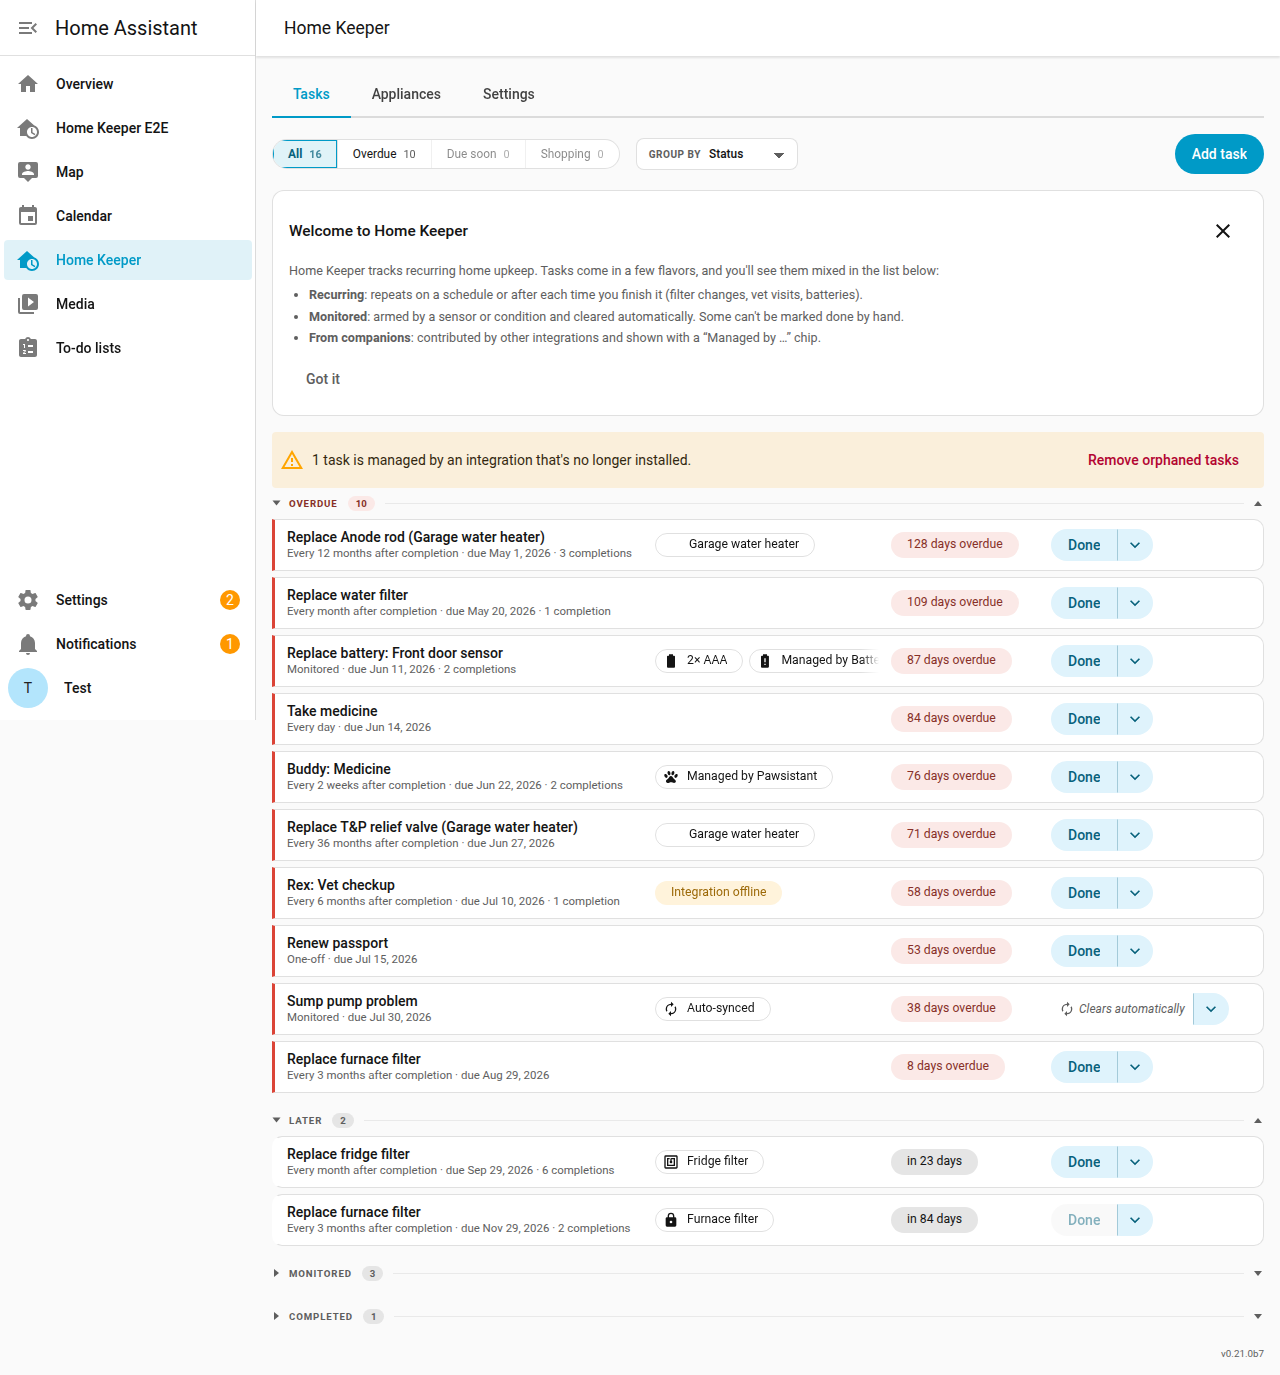Switch to the Settings tab
Image resolution: width=1280 pixels, height=1375 pixels.
pos(509,94)
